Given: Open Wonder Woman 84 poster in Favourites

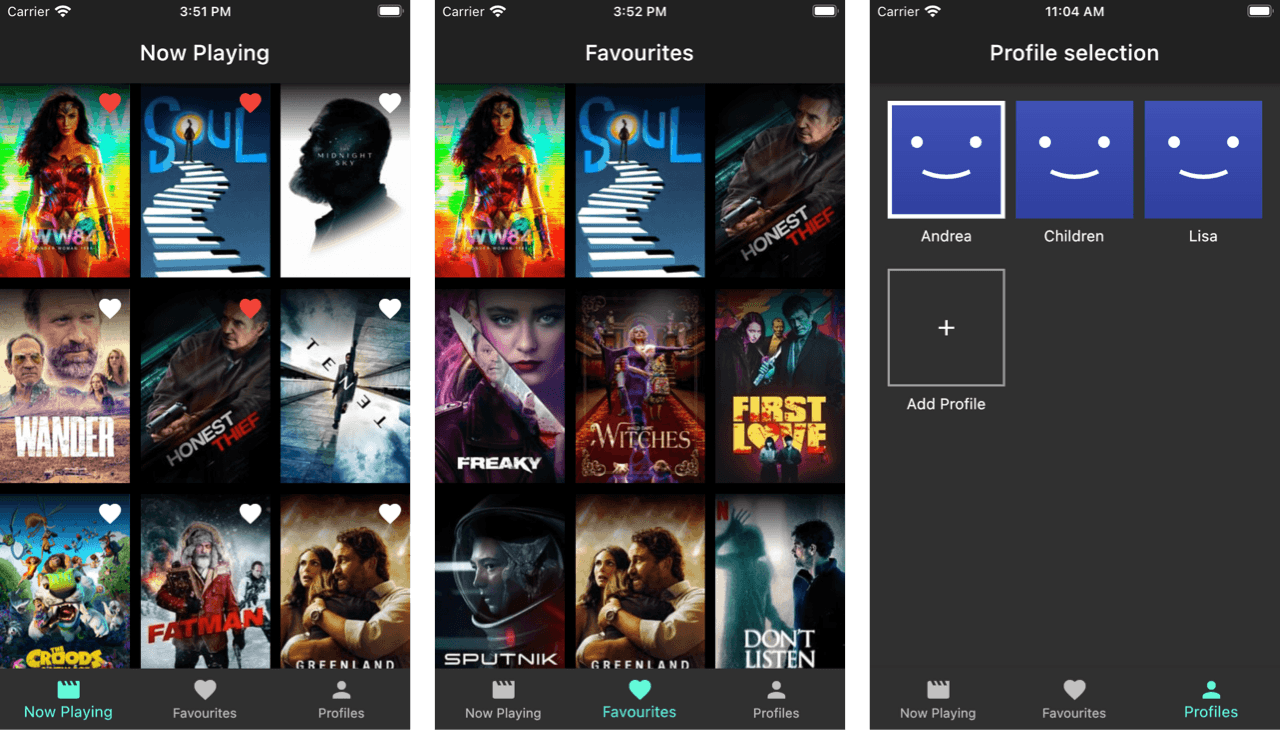Looking at the screenshot, I should tap(500, 181).
